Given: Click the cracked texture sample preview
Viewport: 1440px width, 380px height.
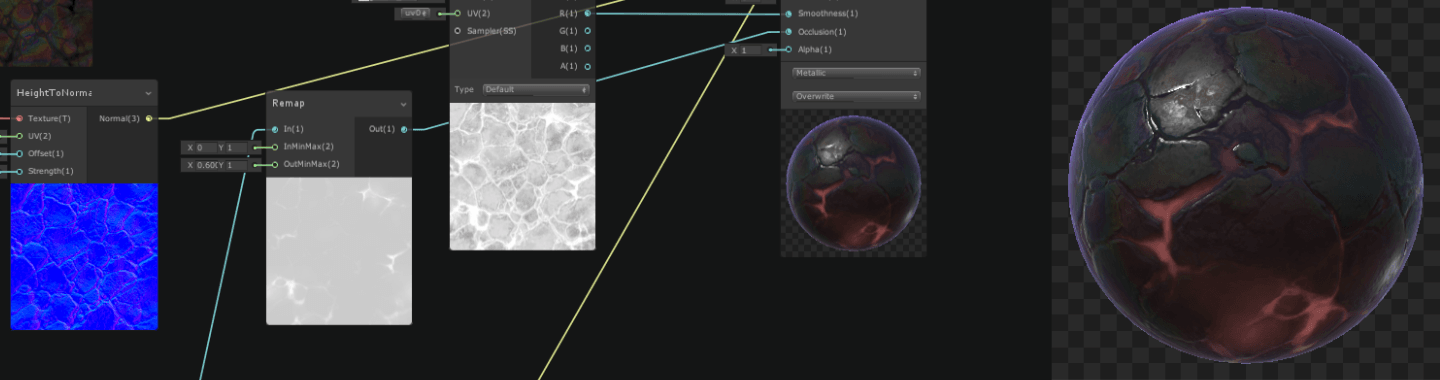Looking at the screenshot, I should pyautogui.click(x=522, y=176).
